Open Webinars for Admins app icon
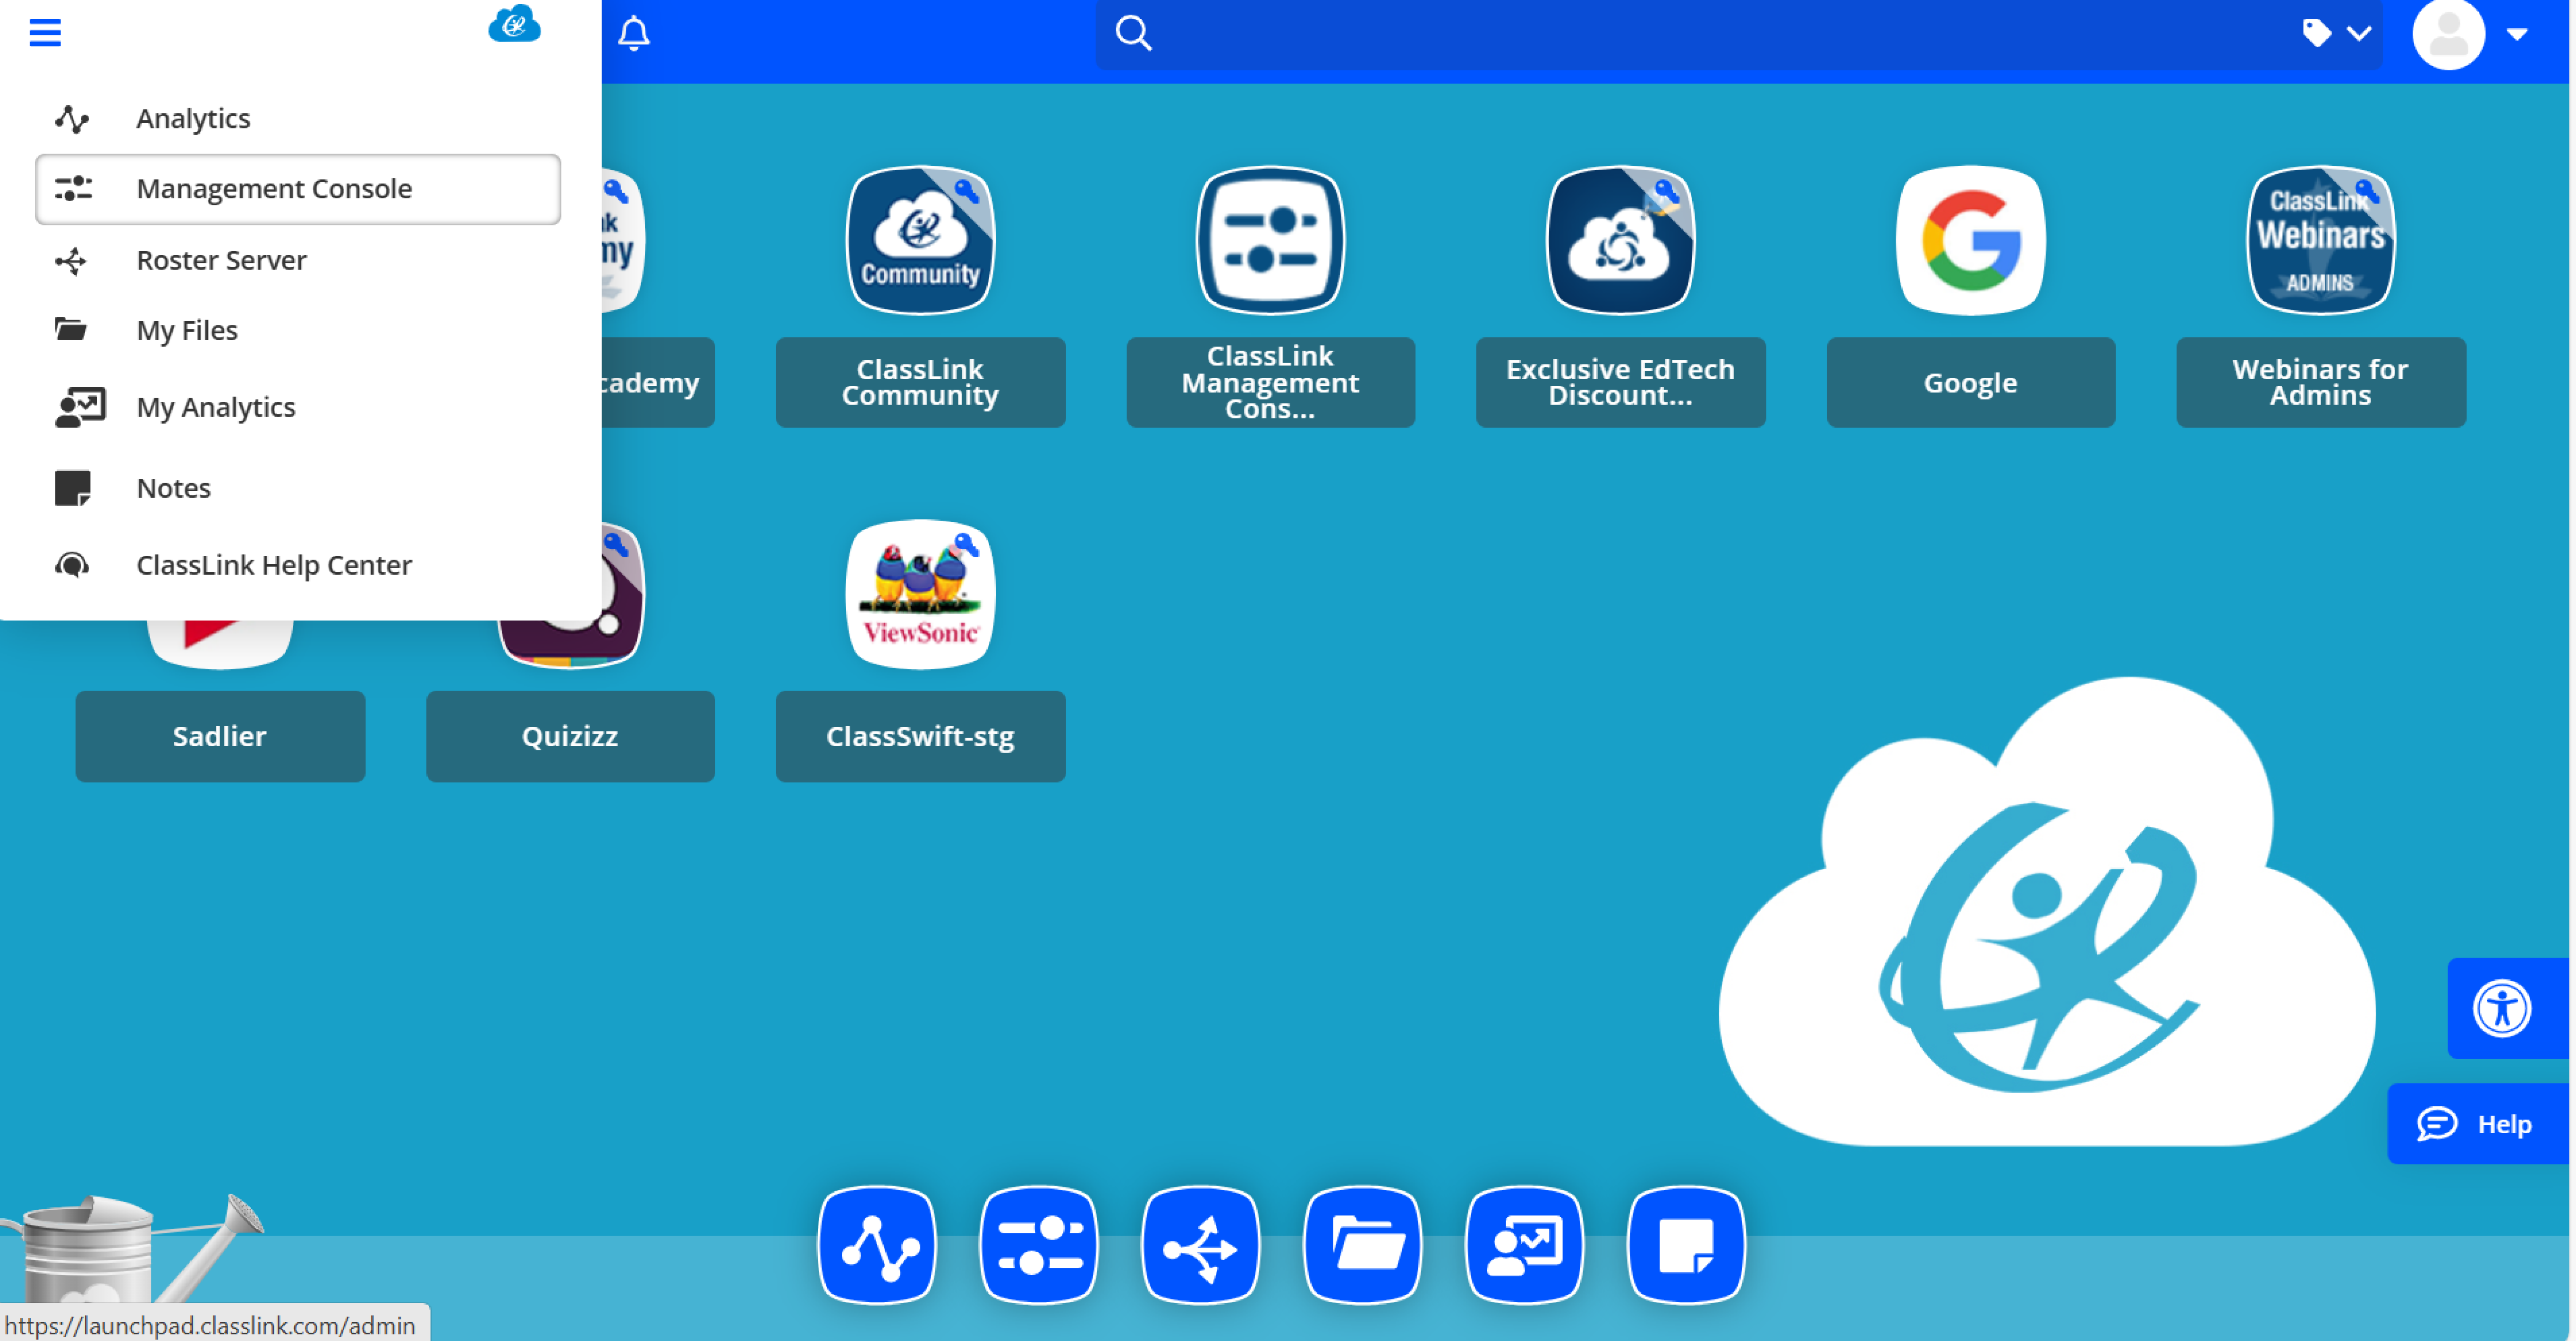Screen dimensions: 2576x1341 (2319, 241)
